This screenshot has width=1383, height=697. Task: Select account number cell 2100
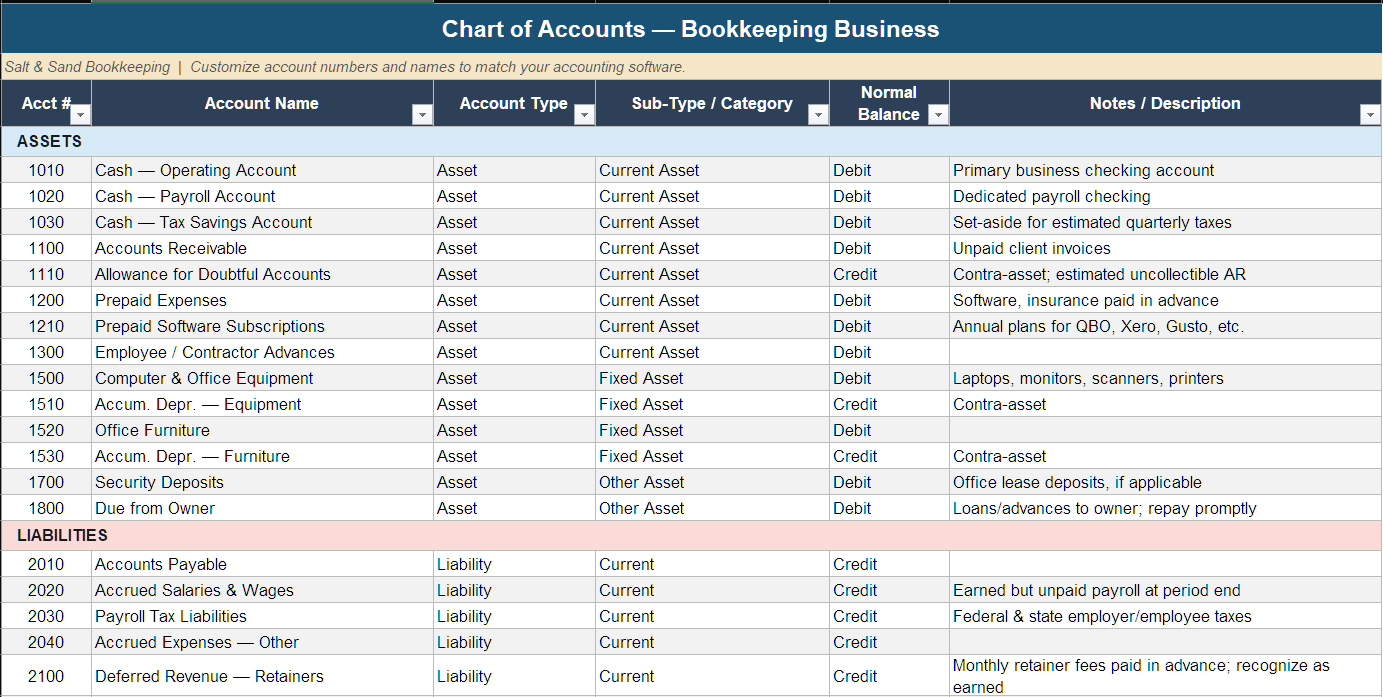(46, 676)
